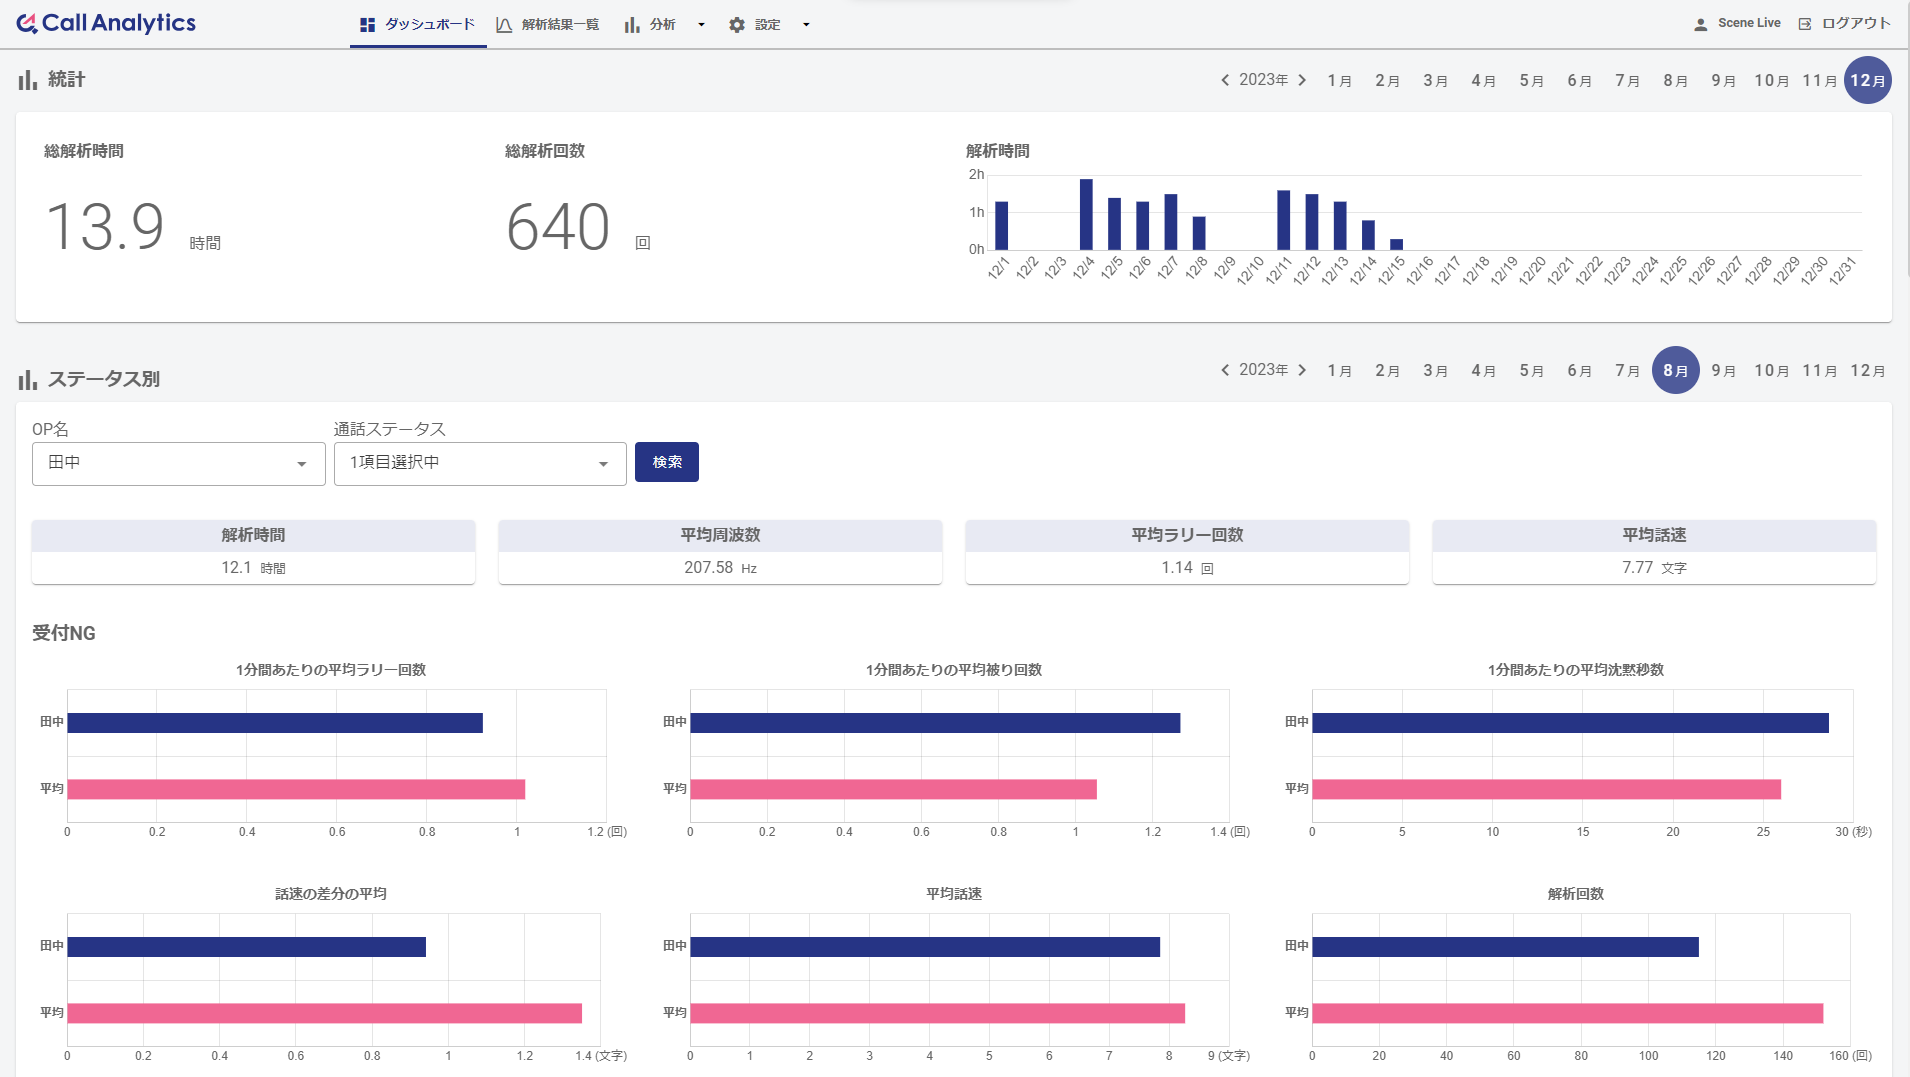
Task: Select 3月 in ステータス別 month selector
Action: [1436, 370]
